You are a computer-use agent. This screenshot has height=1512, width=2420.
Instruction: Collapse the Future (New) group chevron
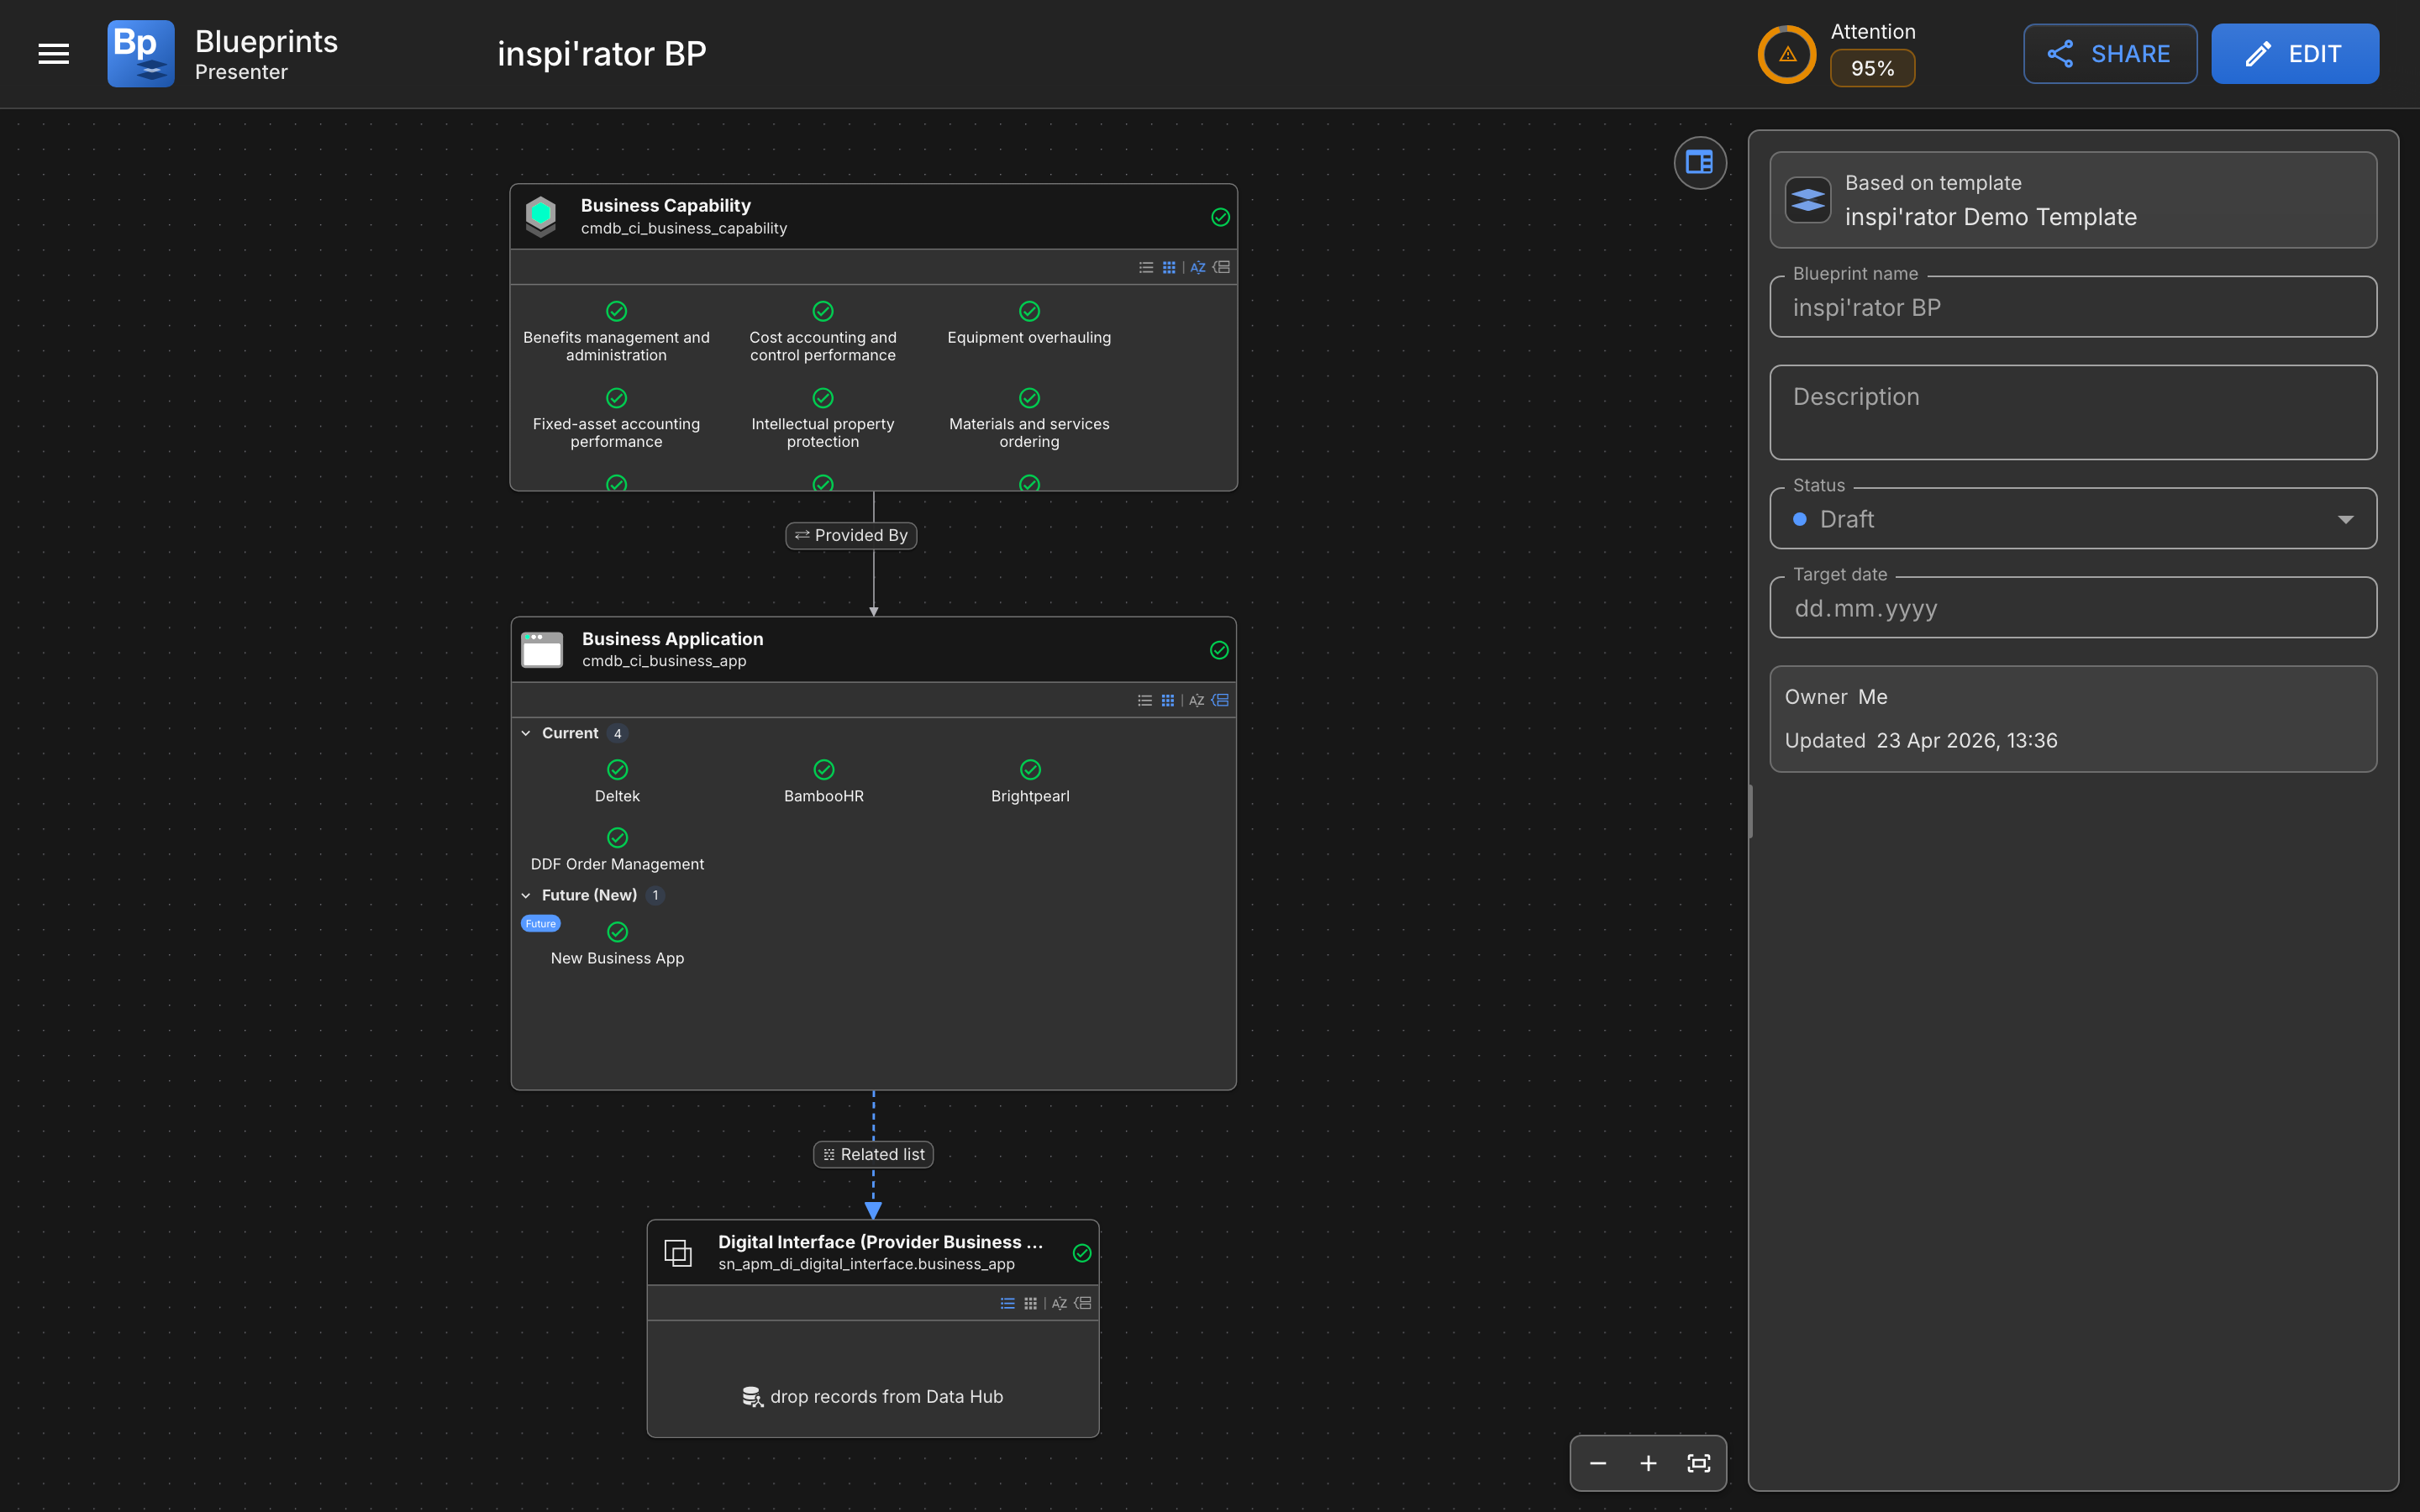click(526, 895)
